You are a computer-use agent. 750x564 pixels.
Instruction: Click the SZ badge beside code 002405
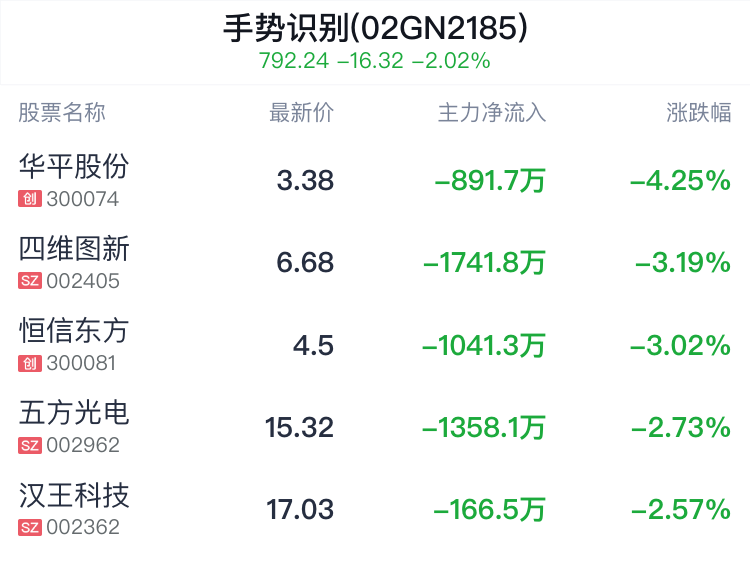[x=30, y=281]
